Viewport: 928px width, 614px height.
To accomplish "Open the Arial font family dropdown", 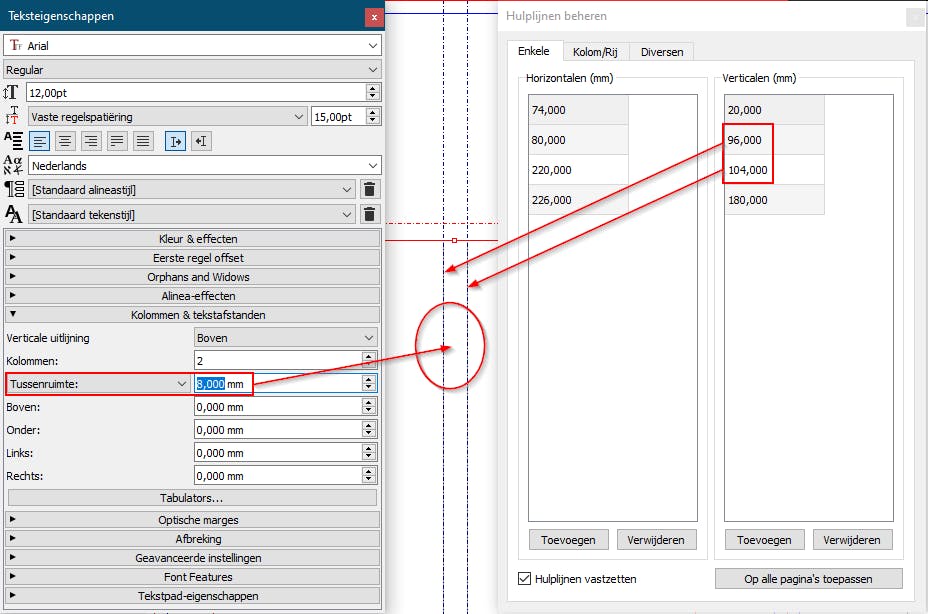I will click(x=192, y=46).
